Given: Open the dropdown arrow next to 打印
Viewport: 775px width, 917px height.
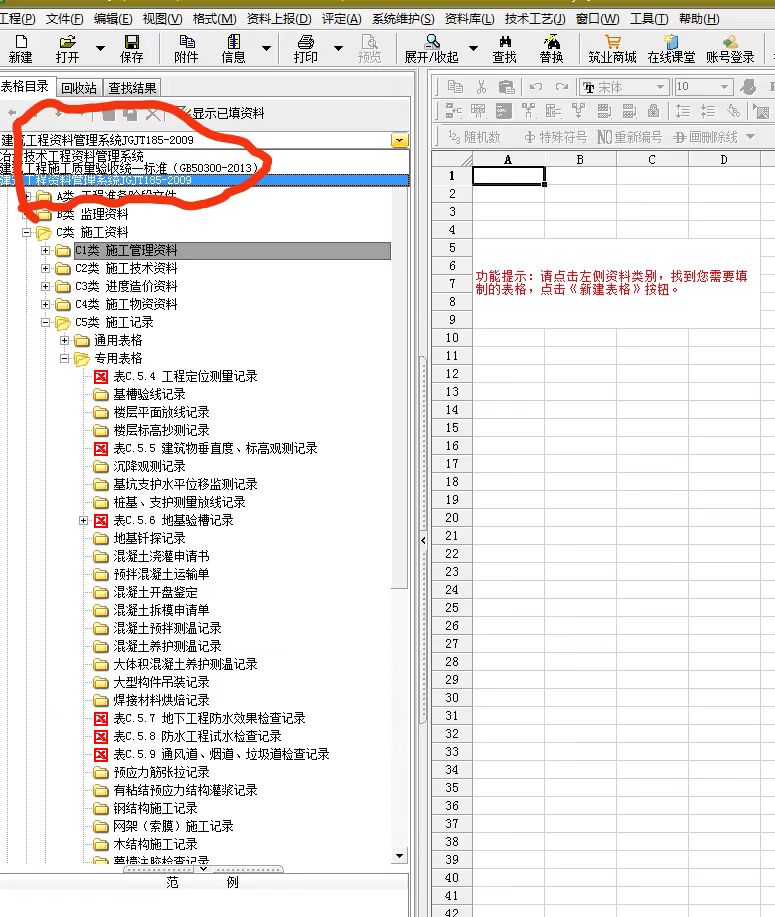Looking at the screenshot, I should (338, 48).
